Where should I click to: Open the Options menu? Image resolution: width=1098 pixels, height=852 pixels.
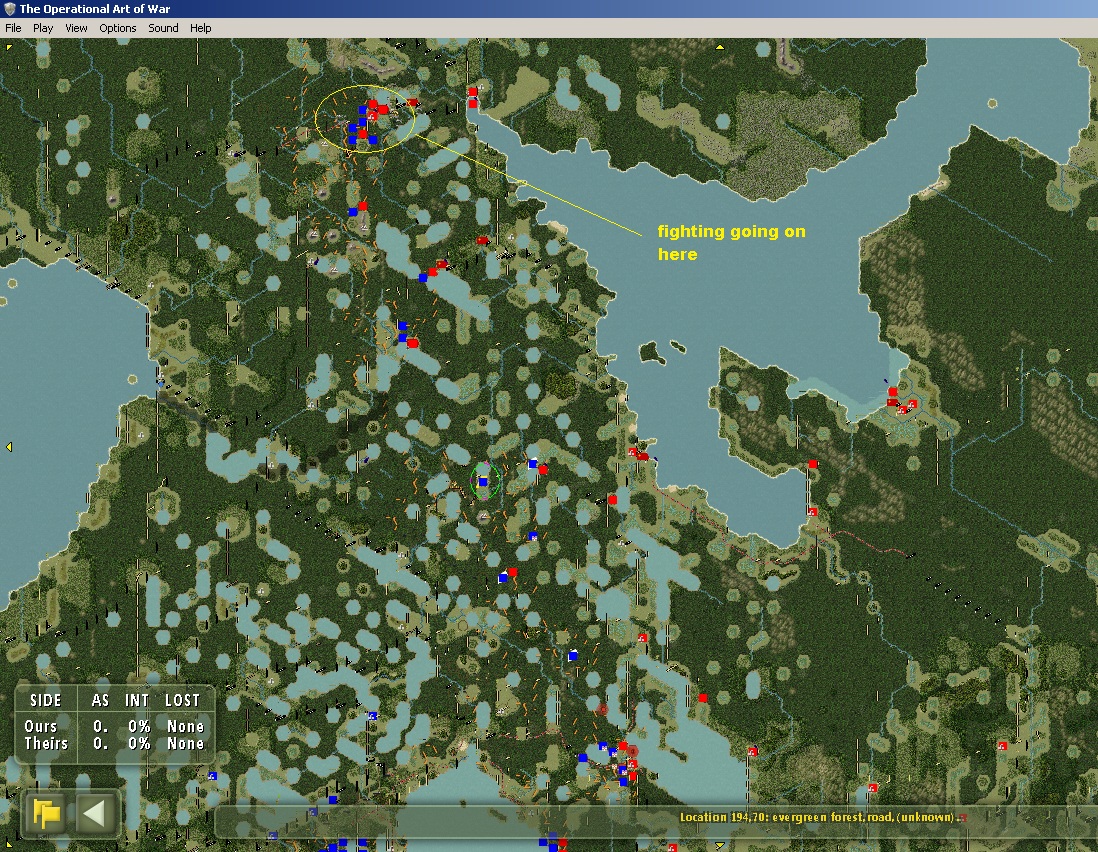click(x=118, y=28)
